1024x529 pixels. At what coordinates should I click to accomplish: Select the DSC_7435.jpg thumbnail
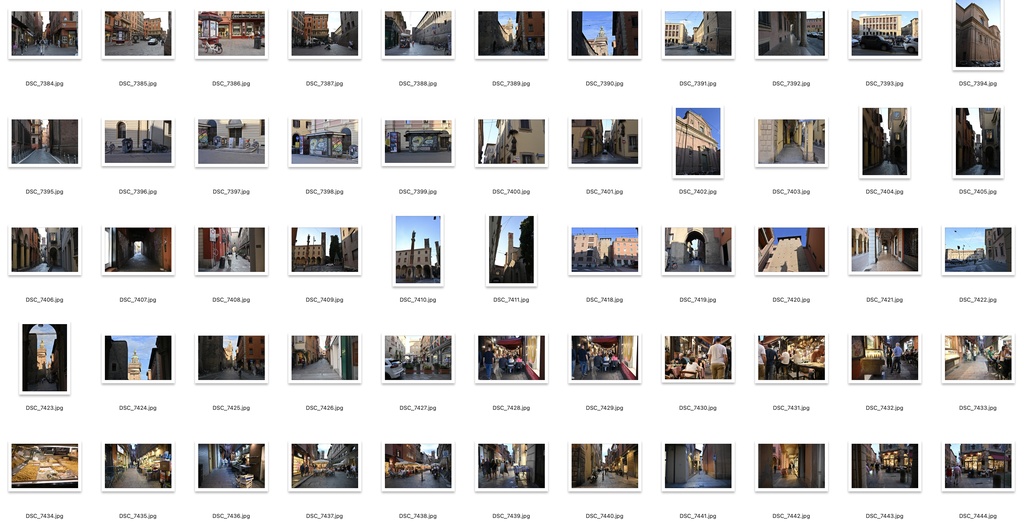(138, 466)
